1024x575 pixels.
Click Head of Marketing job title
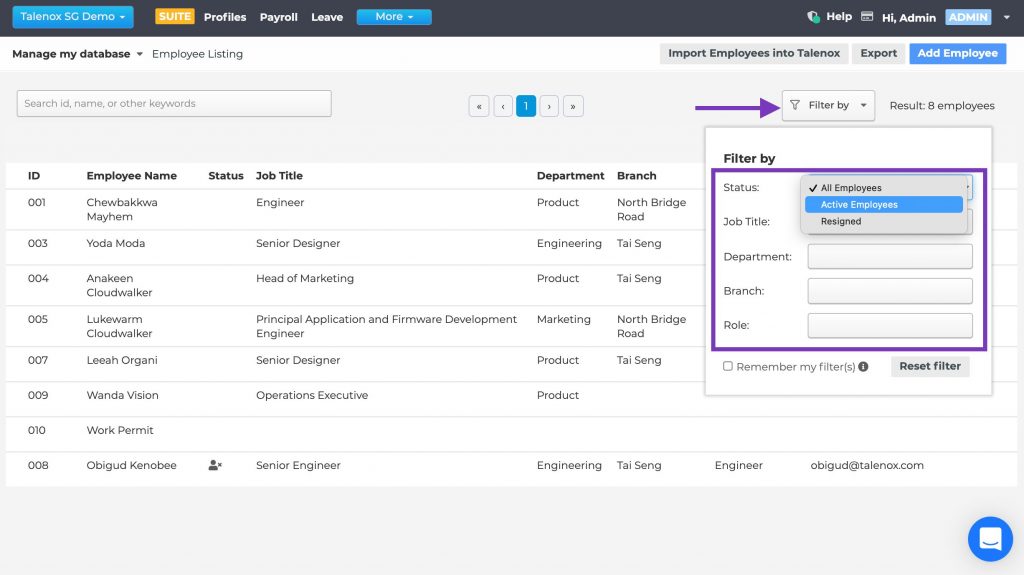304,278
